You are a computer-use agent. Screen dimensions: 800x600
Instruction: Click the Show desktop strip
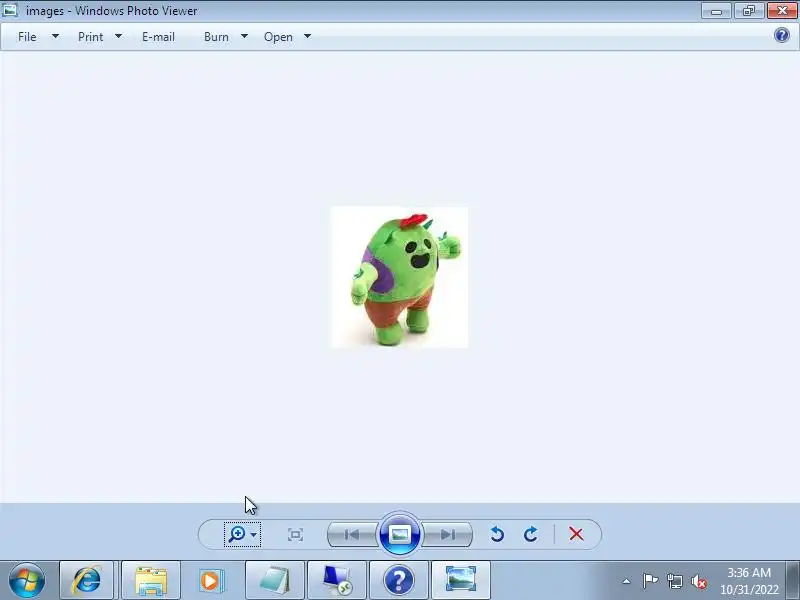pos(793,580)
